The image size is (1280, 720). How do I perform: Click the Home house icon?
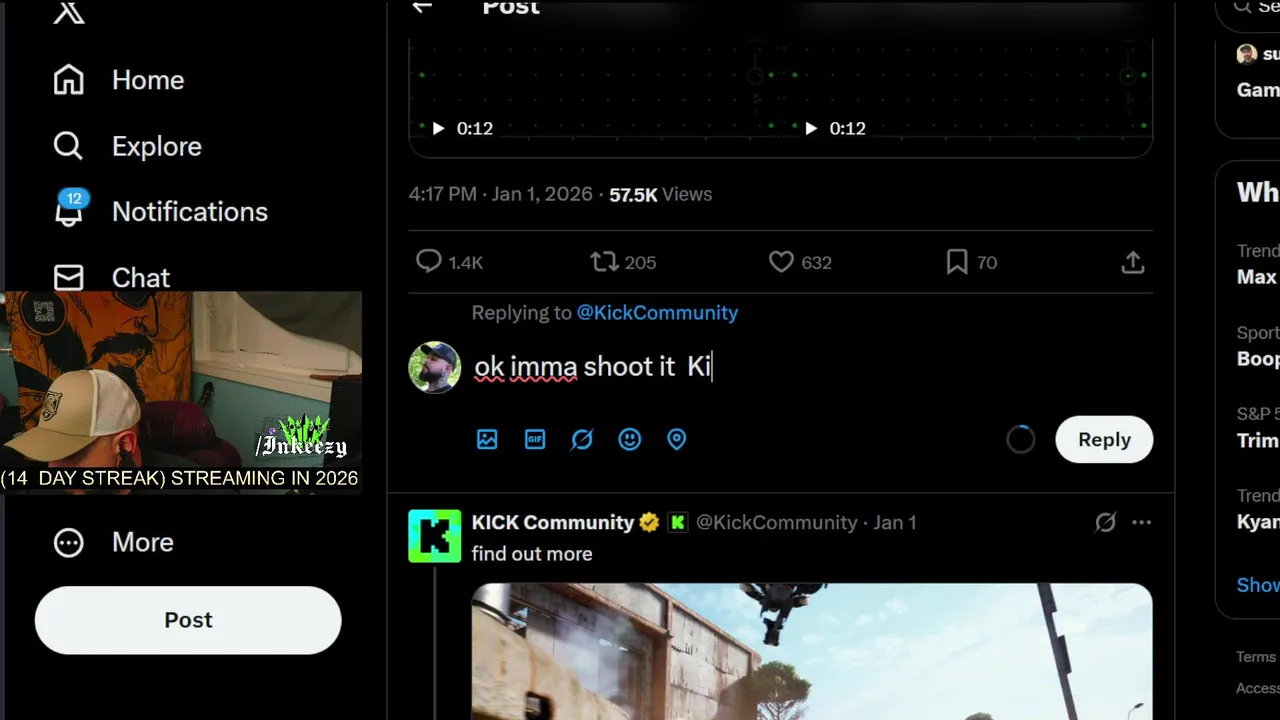tap(69, 80)
